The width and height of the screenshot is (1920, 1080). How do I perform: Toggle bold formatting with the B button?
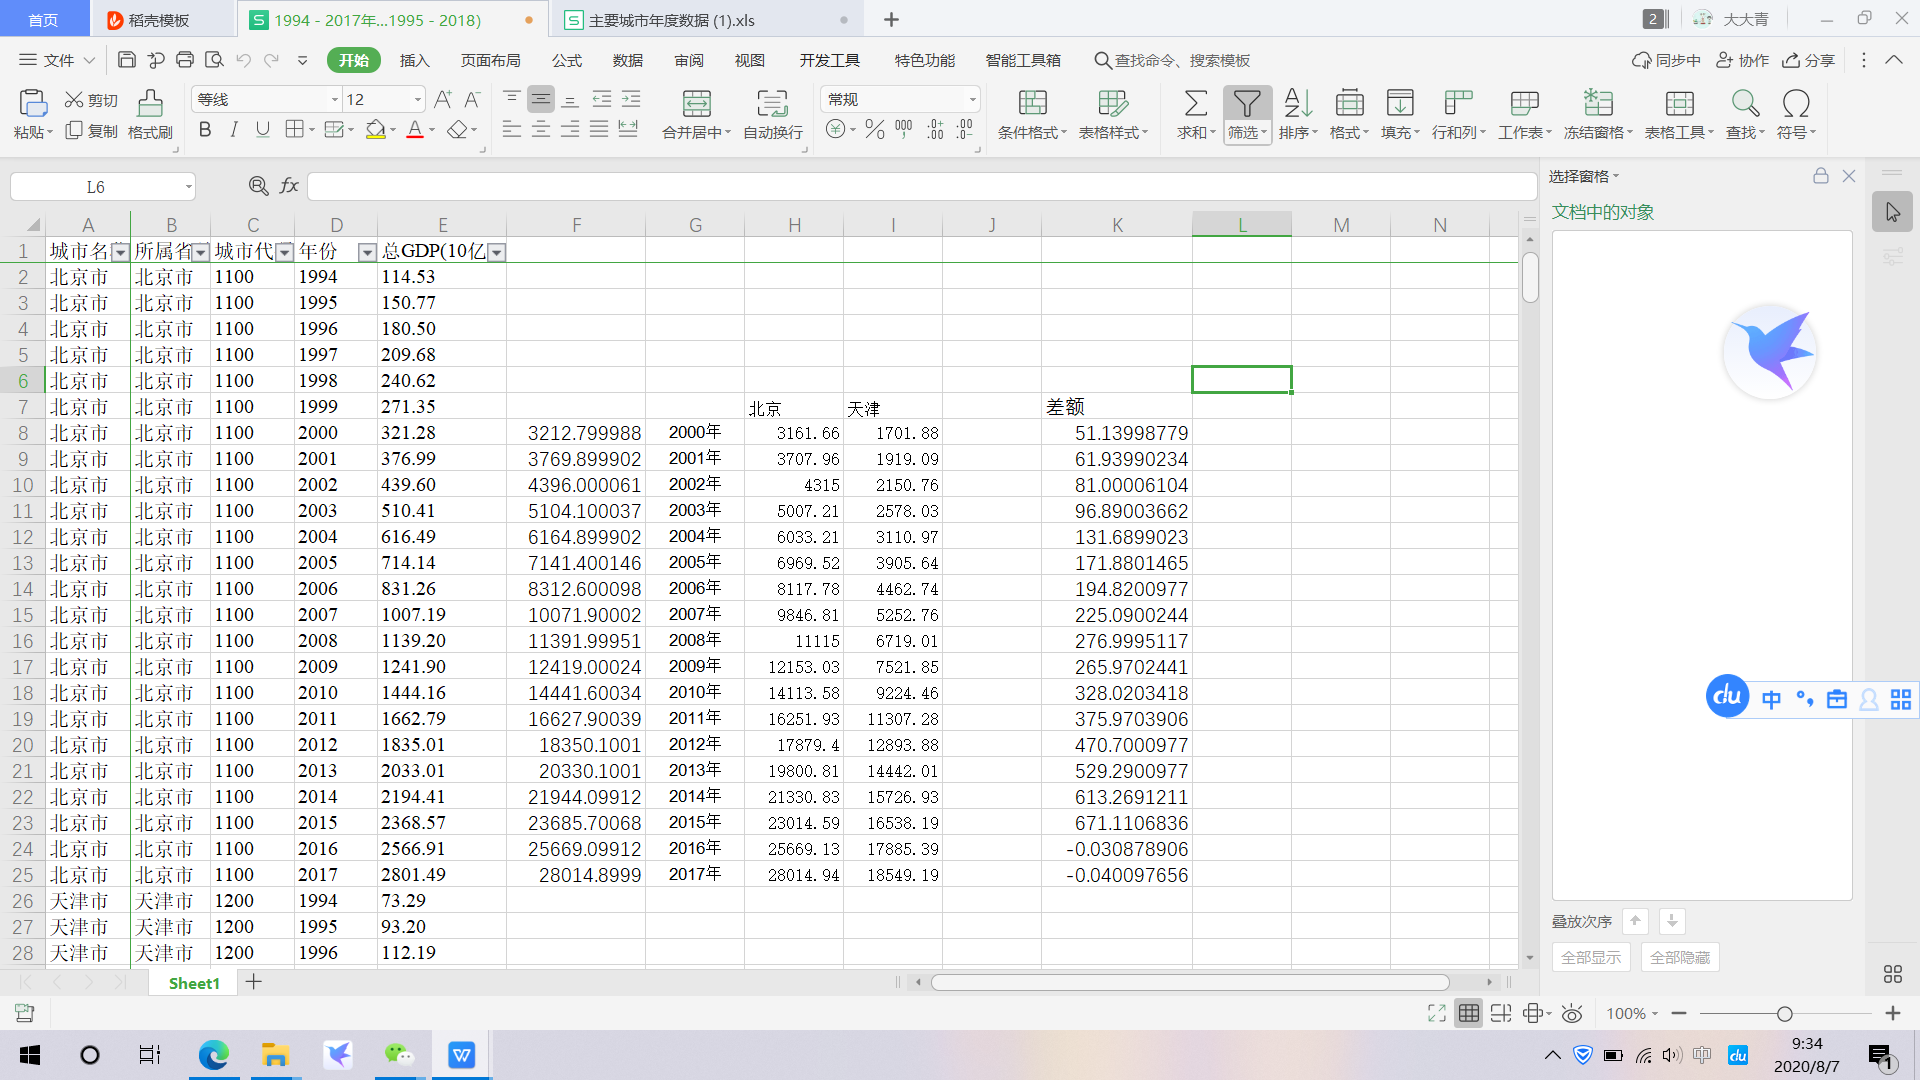(205, 130)
